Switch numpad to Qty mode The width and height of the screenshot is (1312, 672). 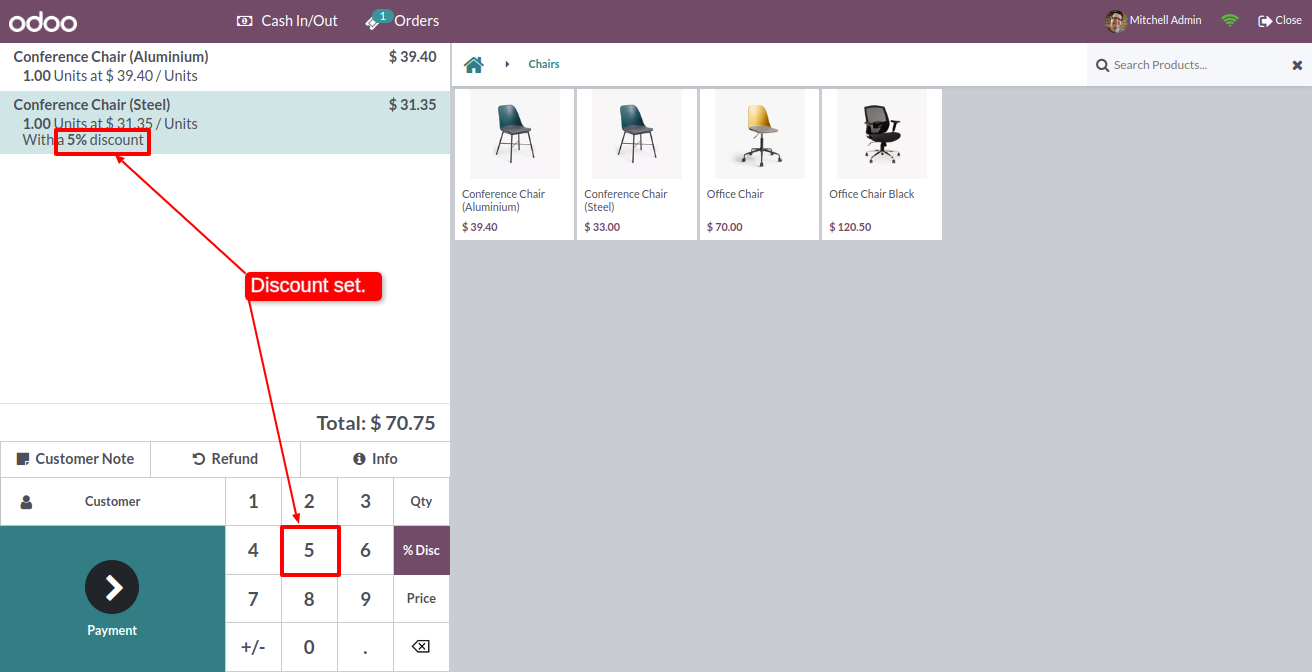pos(421,501)
